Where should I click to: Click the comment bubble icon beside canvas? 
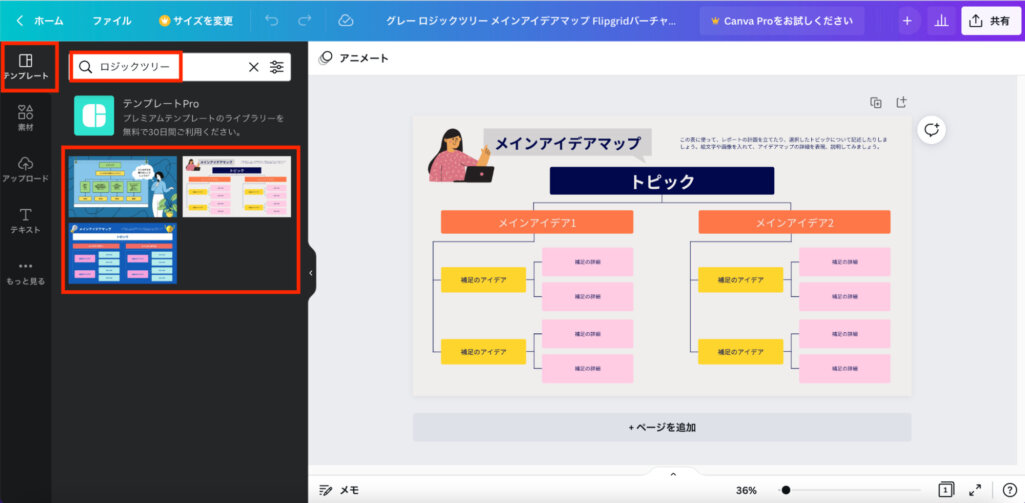click(932, 130)
